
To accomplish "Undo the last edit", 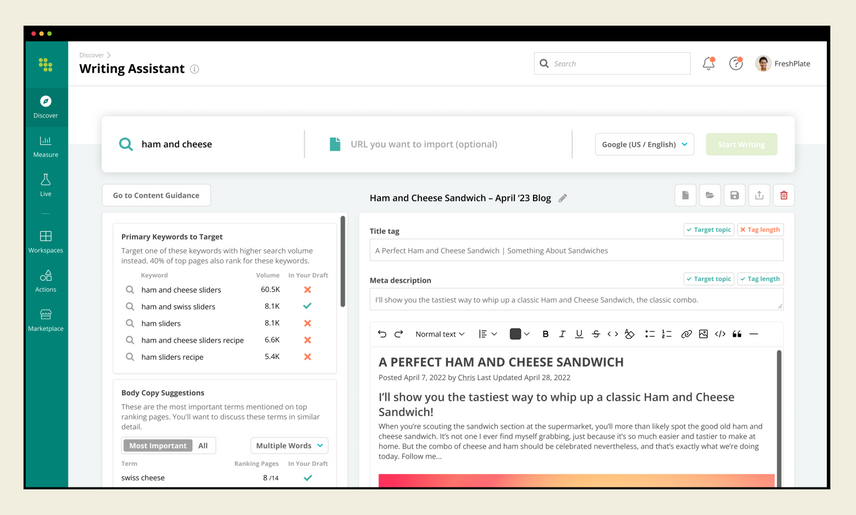I will 382,334.
